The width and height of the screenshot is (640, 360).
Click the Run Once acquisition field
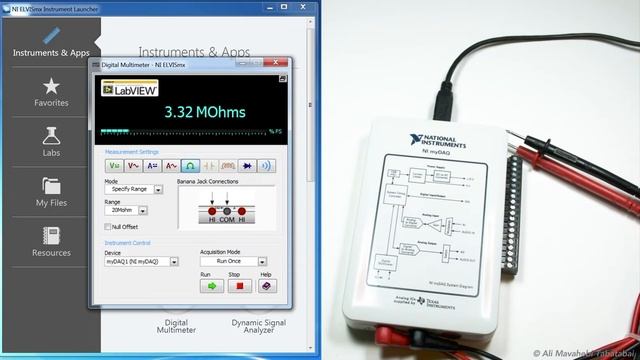click(x=229, y=261)
